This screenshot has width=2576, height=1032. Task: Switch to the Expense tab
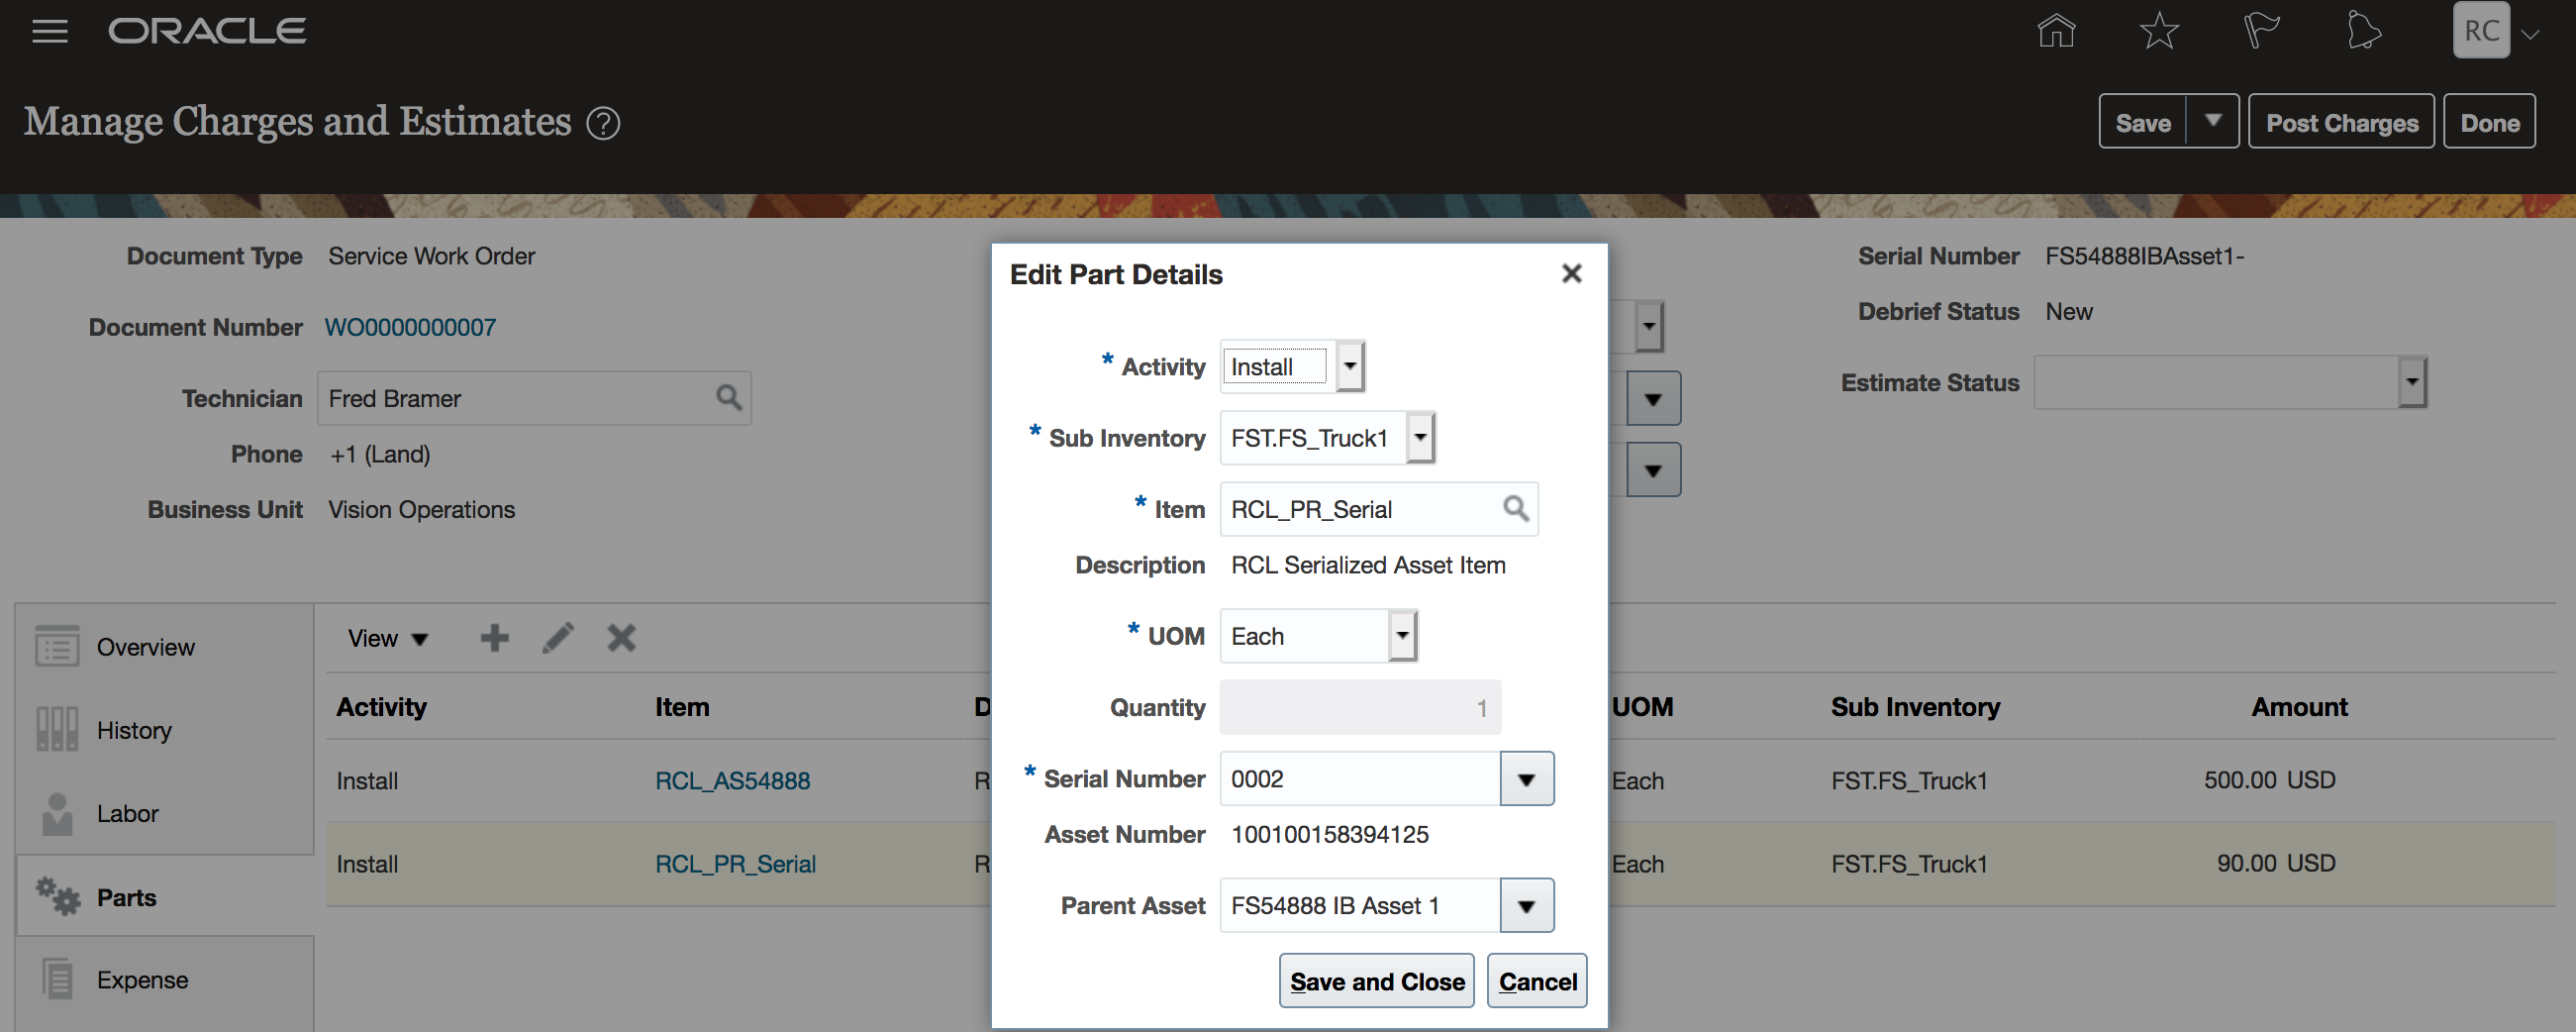(x=142, y=980)
